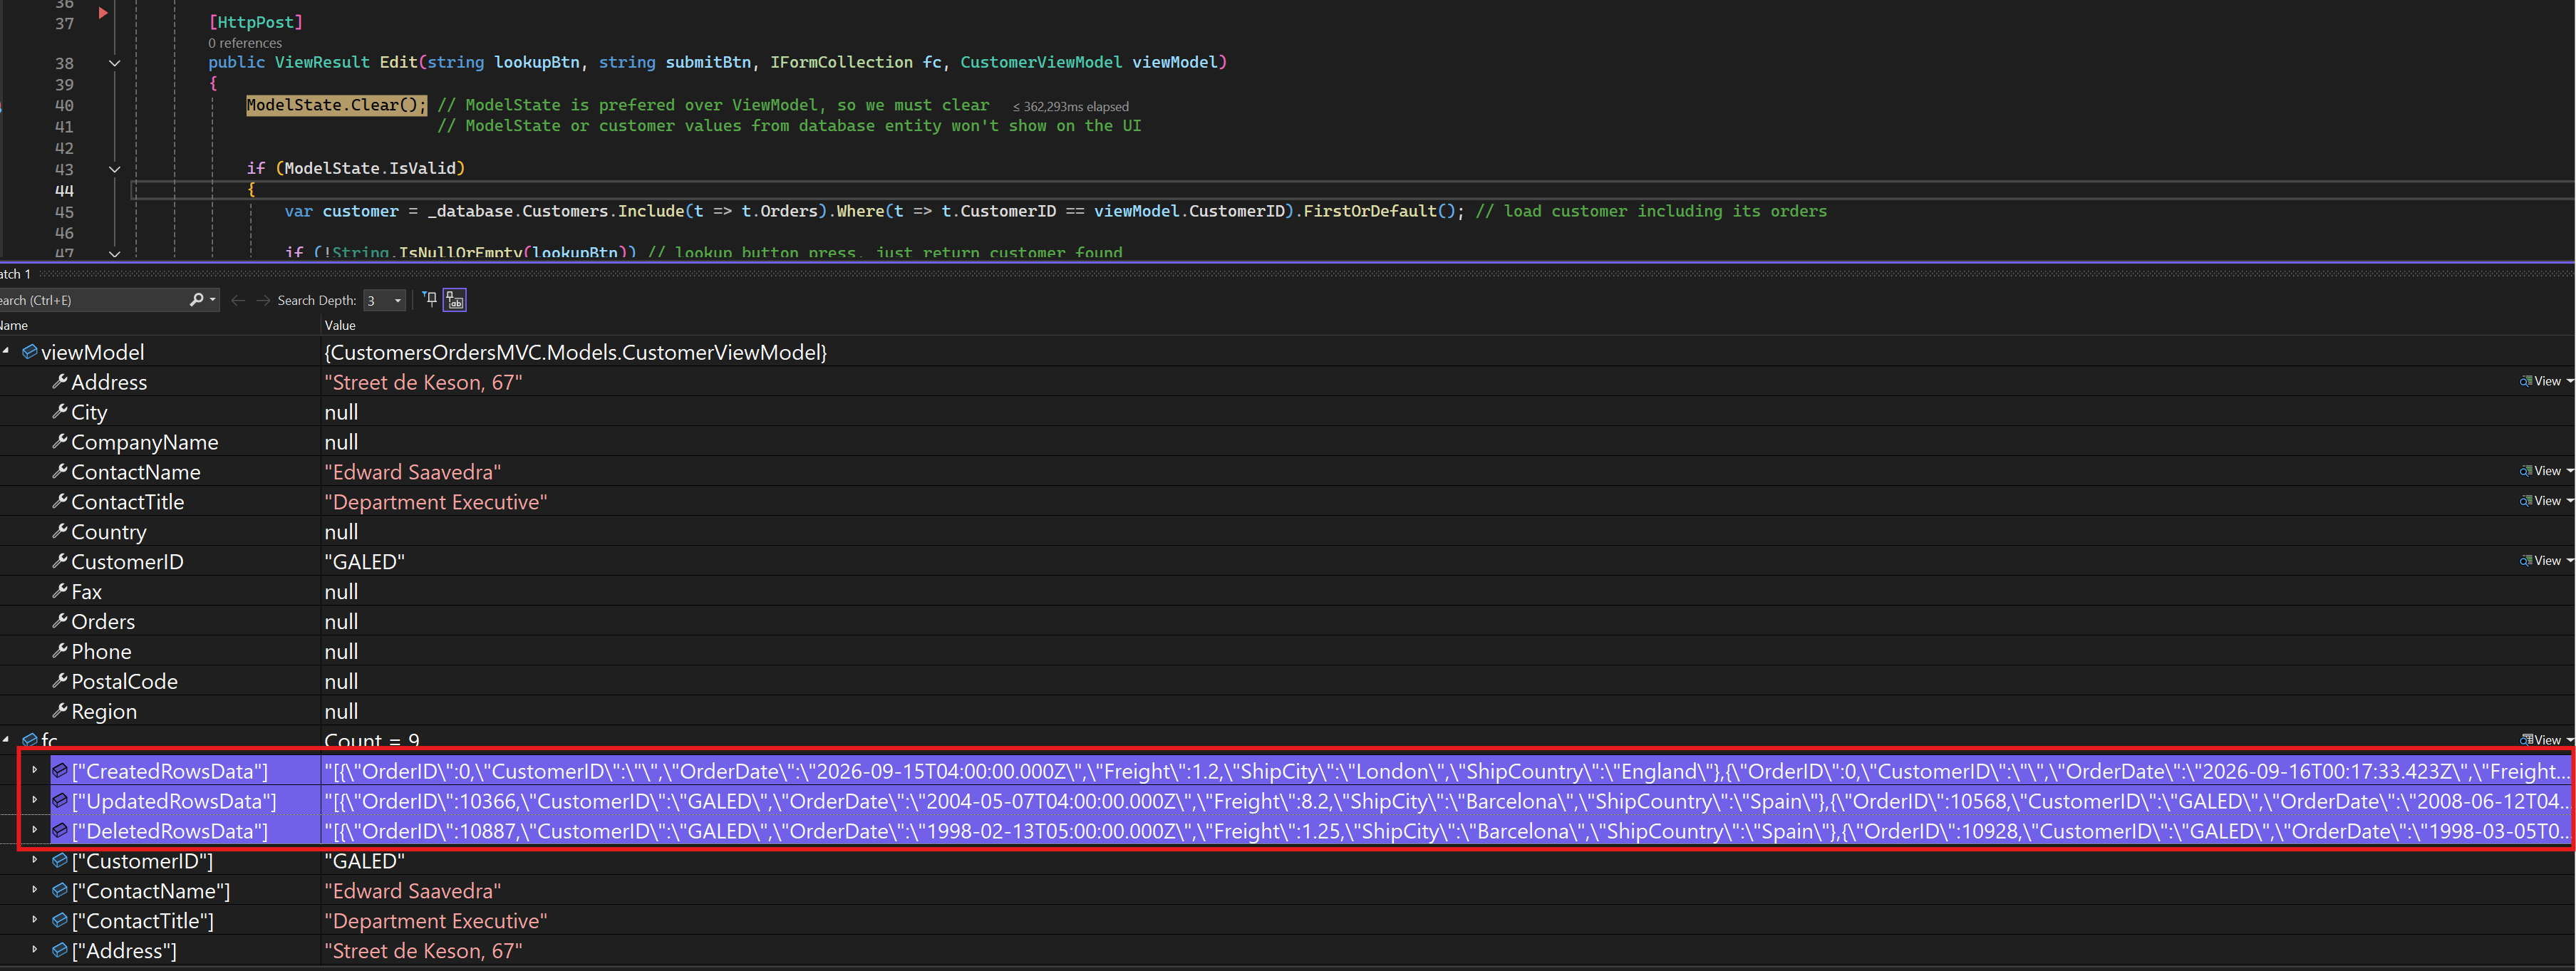Select the PostalCode property row

click(x=1287, y=682)
